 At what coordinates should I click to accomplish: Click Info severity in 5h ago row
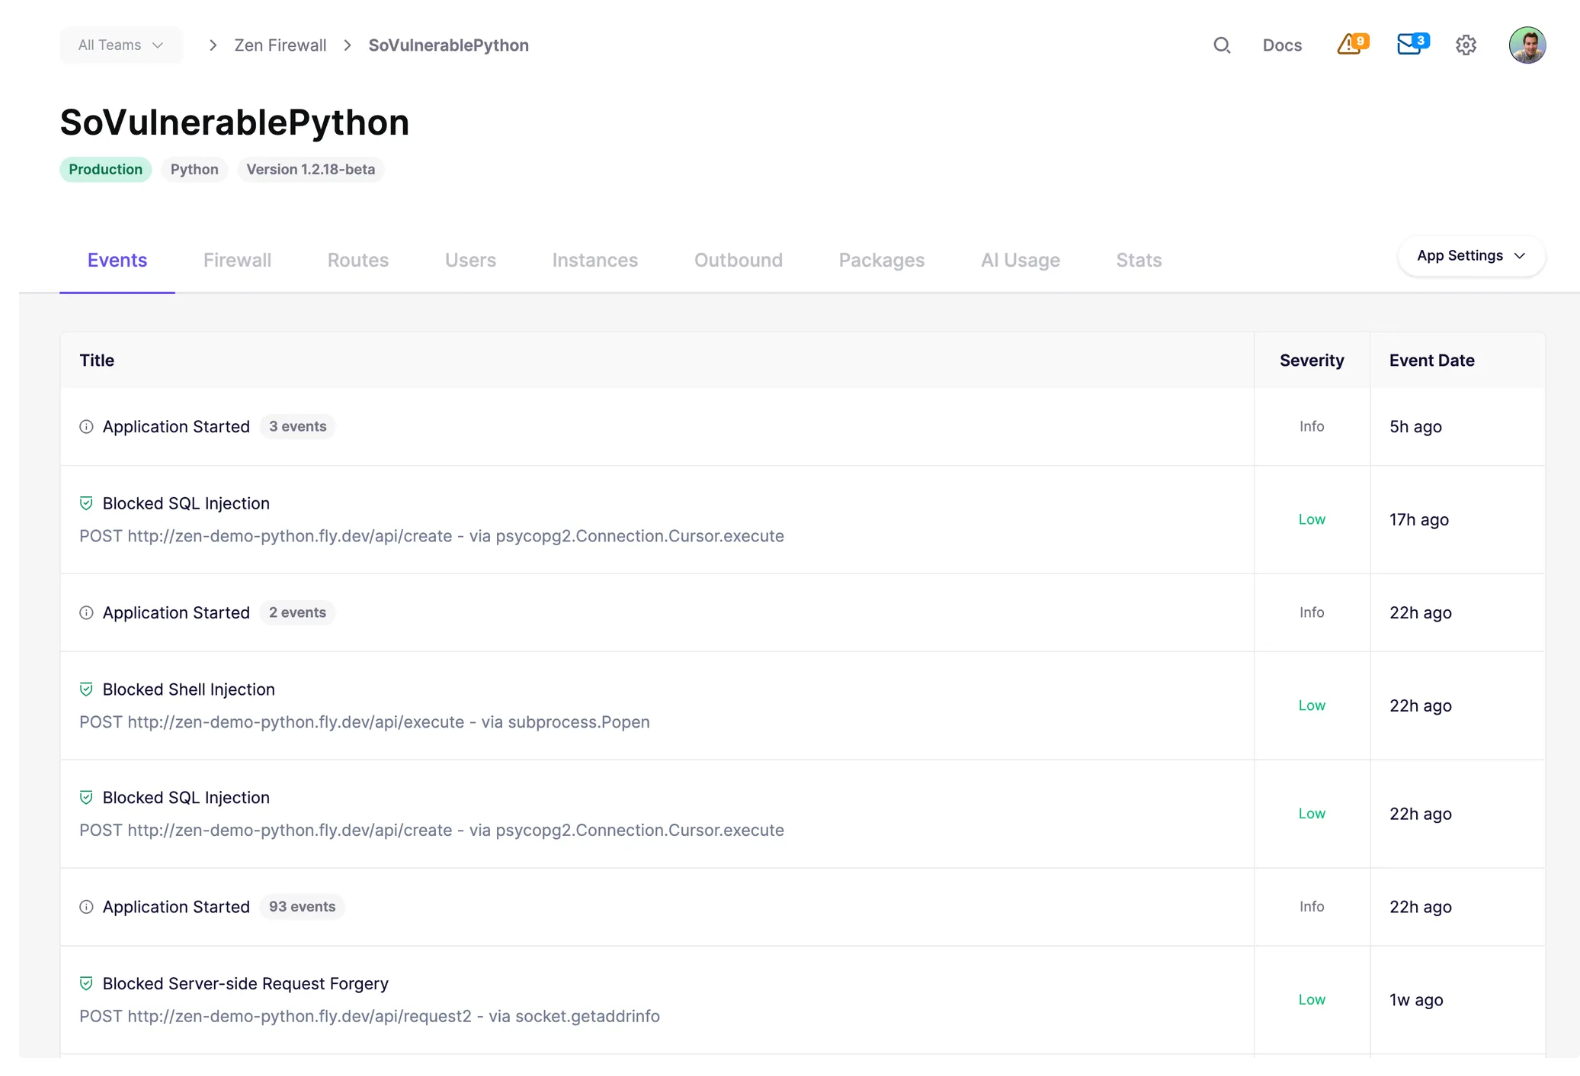tap(1311, 427)
